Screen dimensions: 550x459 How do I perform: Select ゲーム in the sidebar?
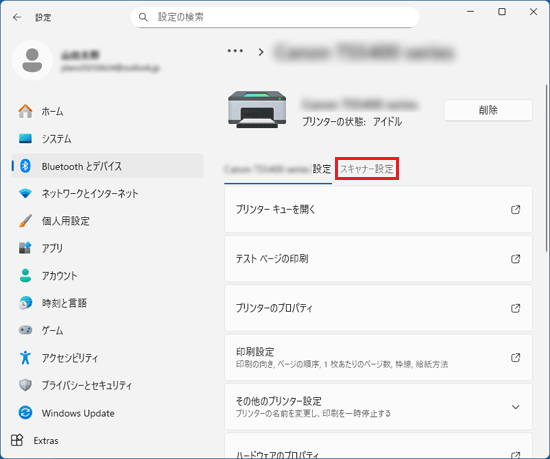point(107,330)
